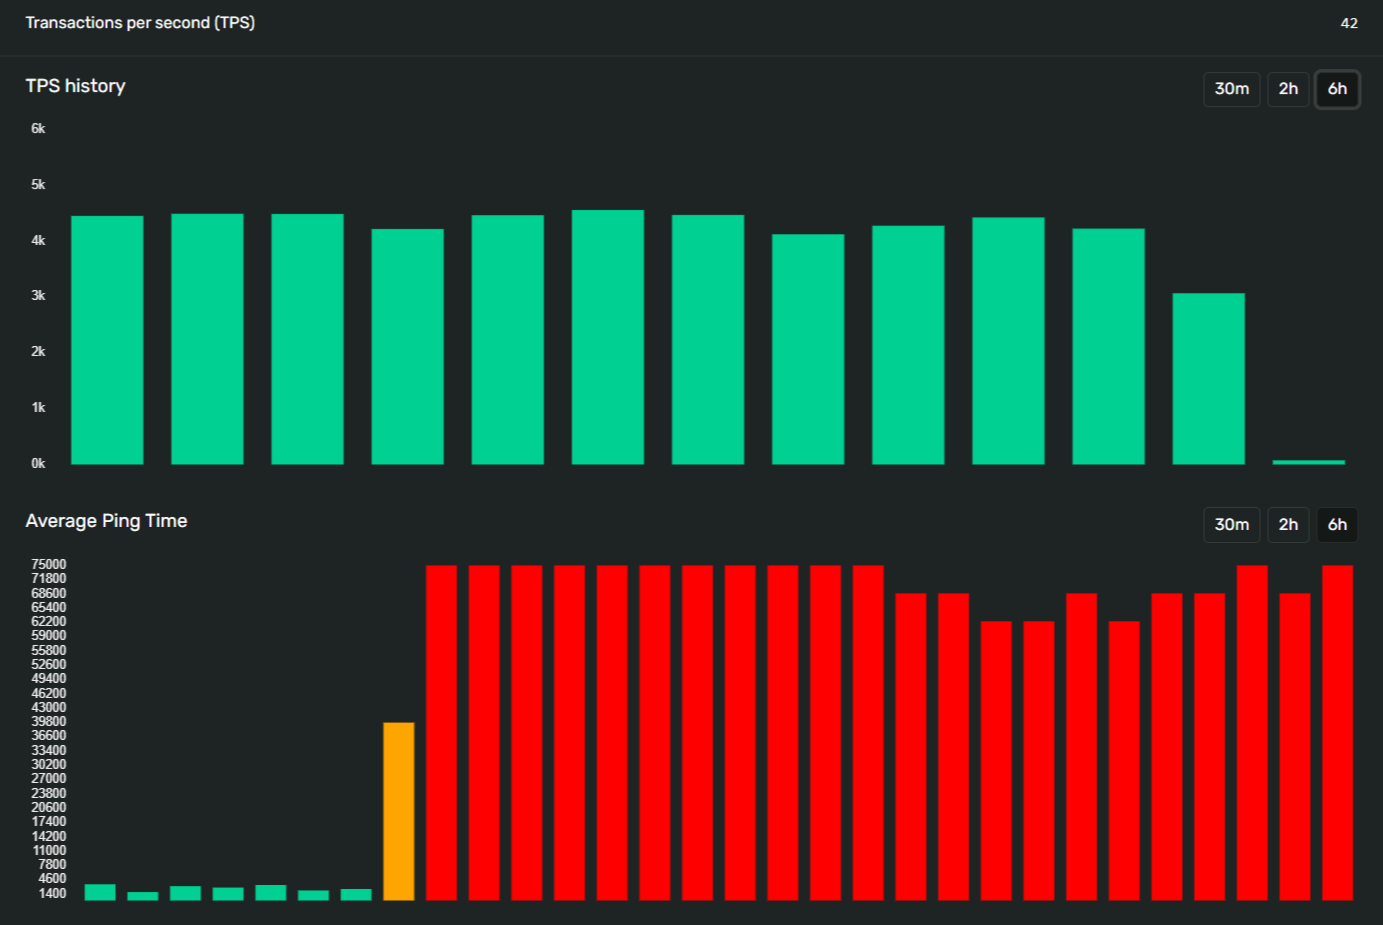
Task: Click the leftmost green bar in the ping chart
Action: 100,892
